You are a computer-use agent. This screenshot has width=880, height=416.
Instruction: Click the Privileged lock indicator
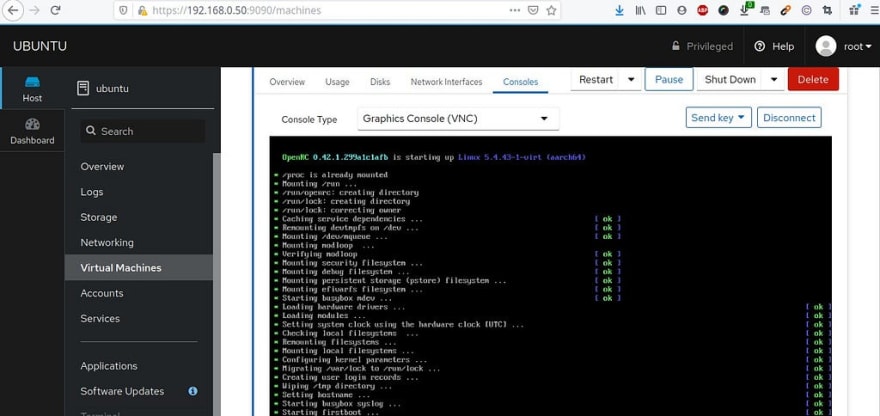(702, 47)
